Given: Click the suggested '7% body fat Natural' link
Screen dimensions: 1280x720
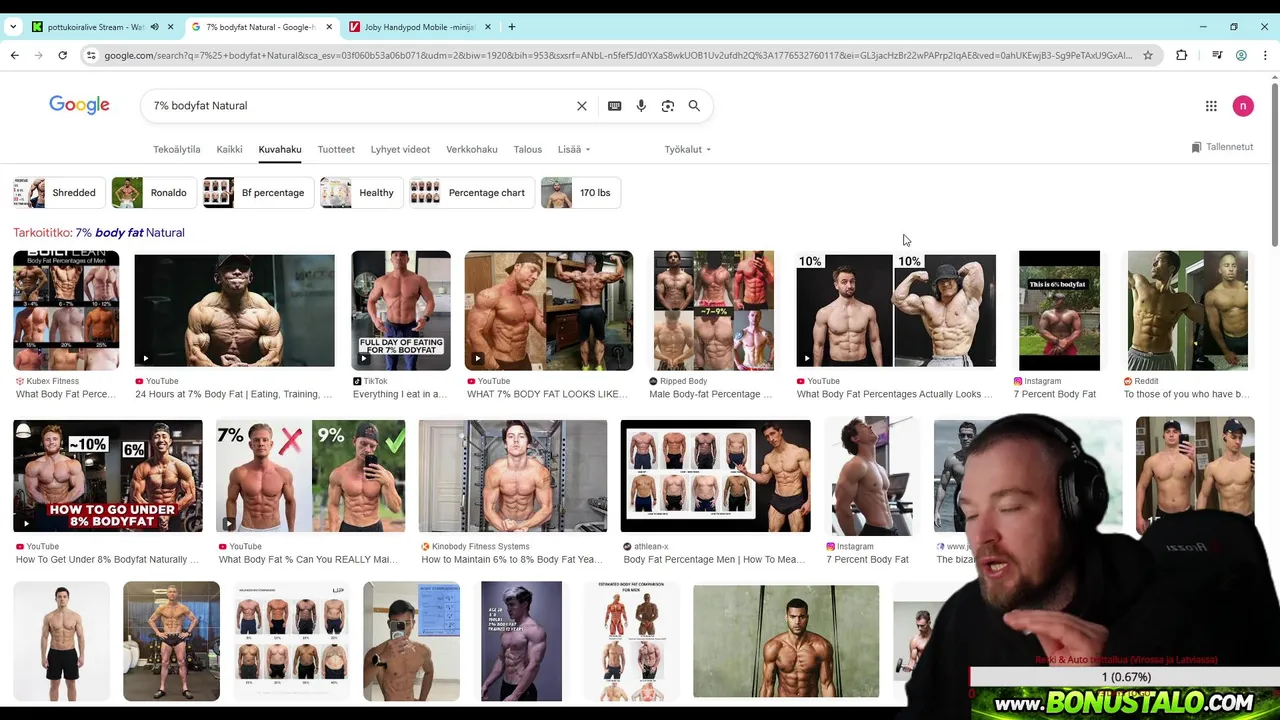Looking at the screenshot, I should point(130,233).
